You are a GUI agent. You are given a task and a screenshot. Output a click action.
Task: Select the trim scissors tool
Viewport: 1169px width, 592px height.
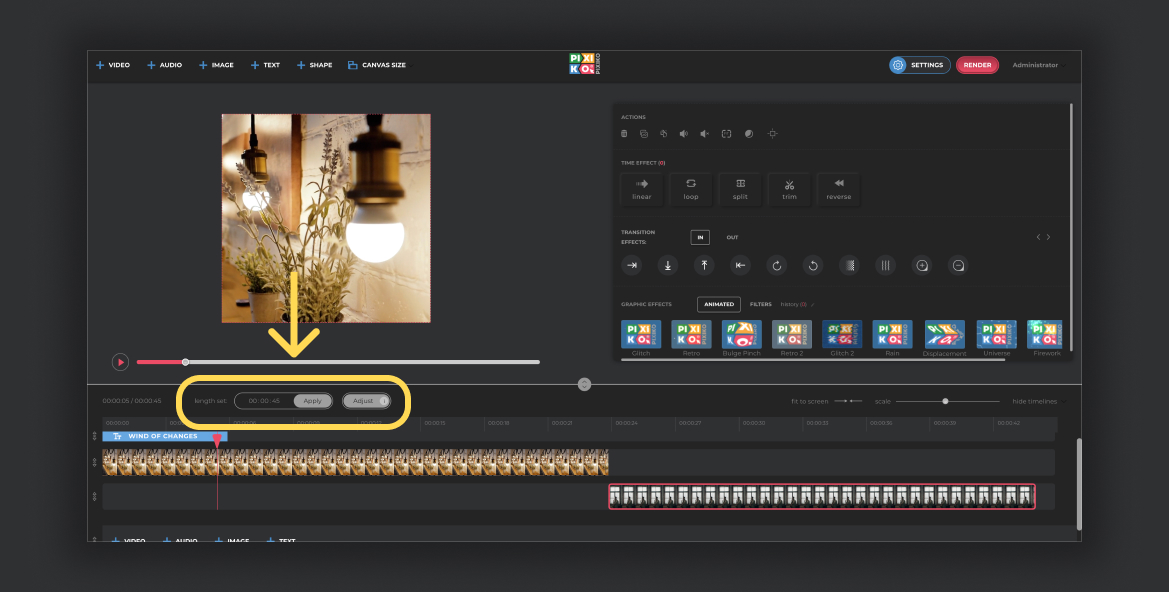[x=790, y=189]
